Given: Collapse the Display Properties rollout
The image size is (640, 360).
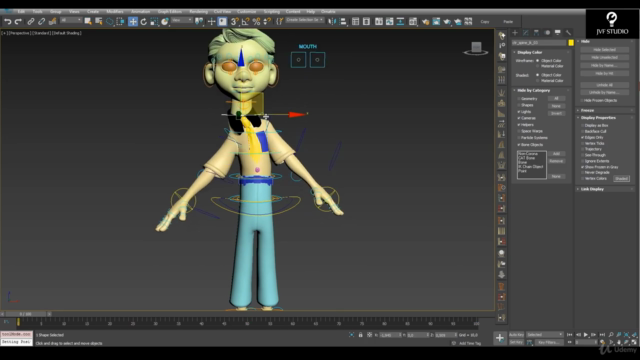Looking at the screenshot, I should click(x=606, y=118).
